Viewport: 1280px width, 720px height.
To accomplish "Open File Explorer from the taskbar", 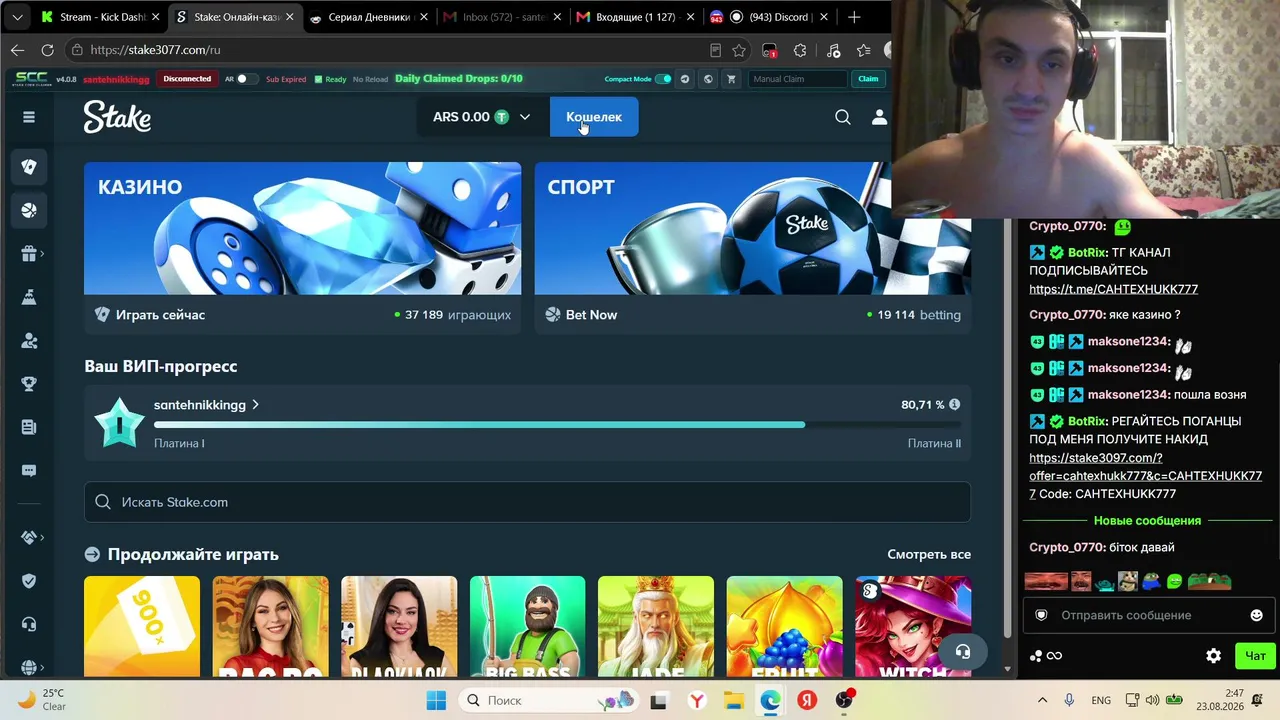I will coord(733,700).
